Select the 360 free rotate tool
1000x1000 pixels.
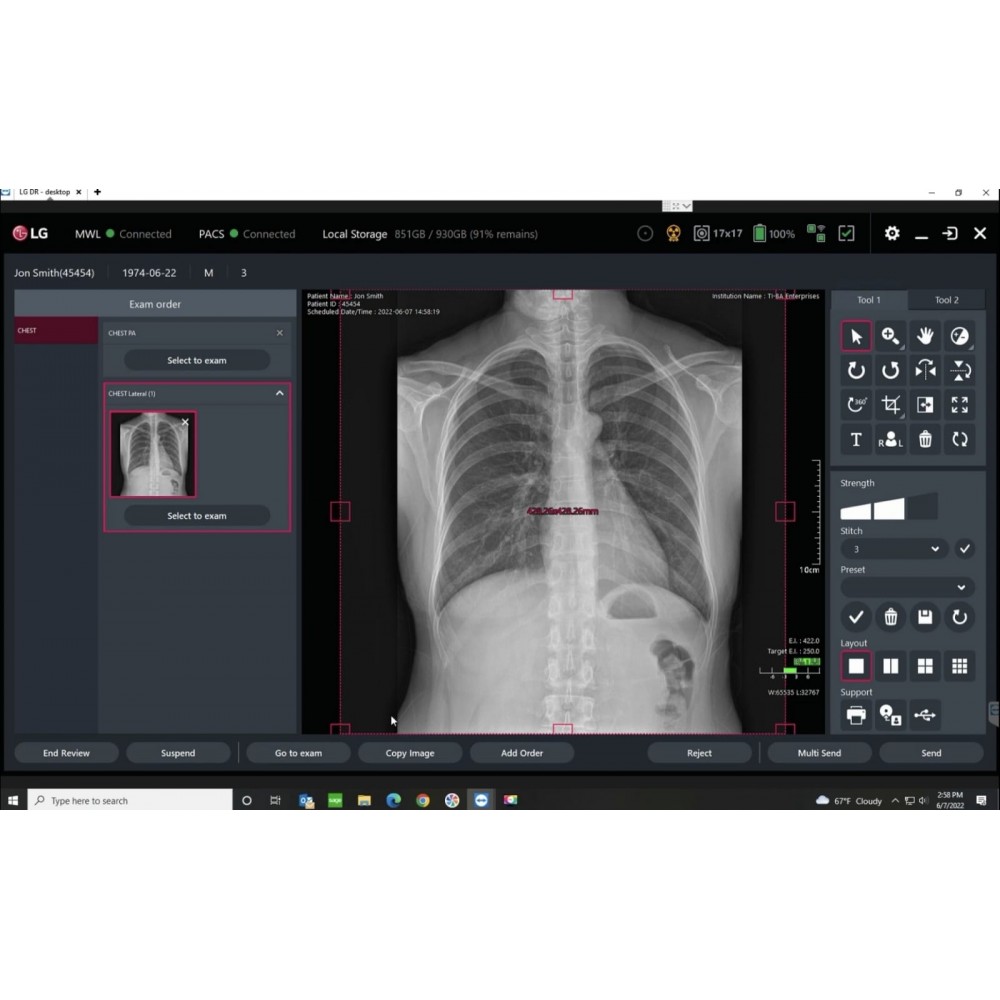tap(856, 404)
